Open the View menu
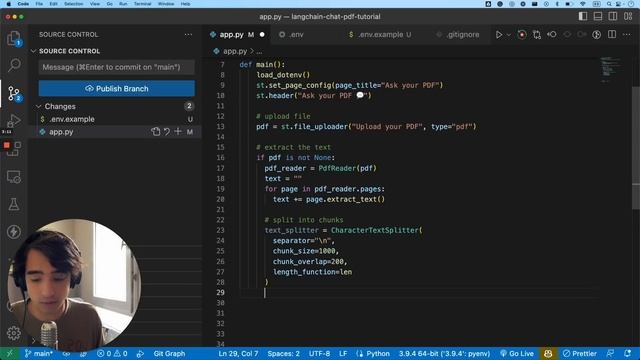Viewport: 640px width, 360px height. (x=95, y=4)
